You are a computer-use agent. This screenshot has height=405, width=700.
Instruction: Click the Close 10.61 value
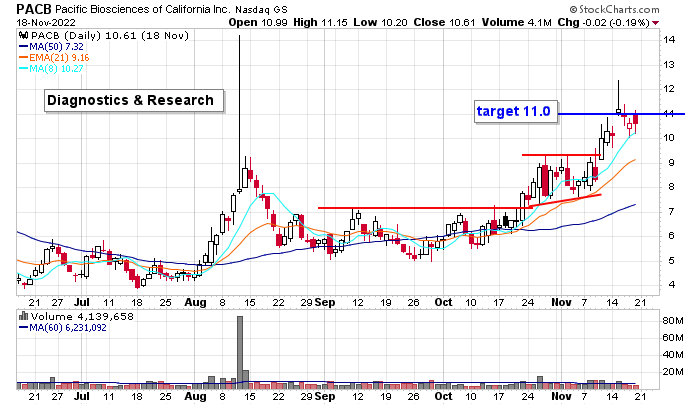click(x=444, y=22)
